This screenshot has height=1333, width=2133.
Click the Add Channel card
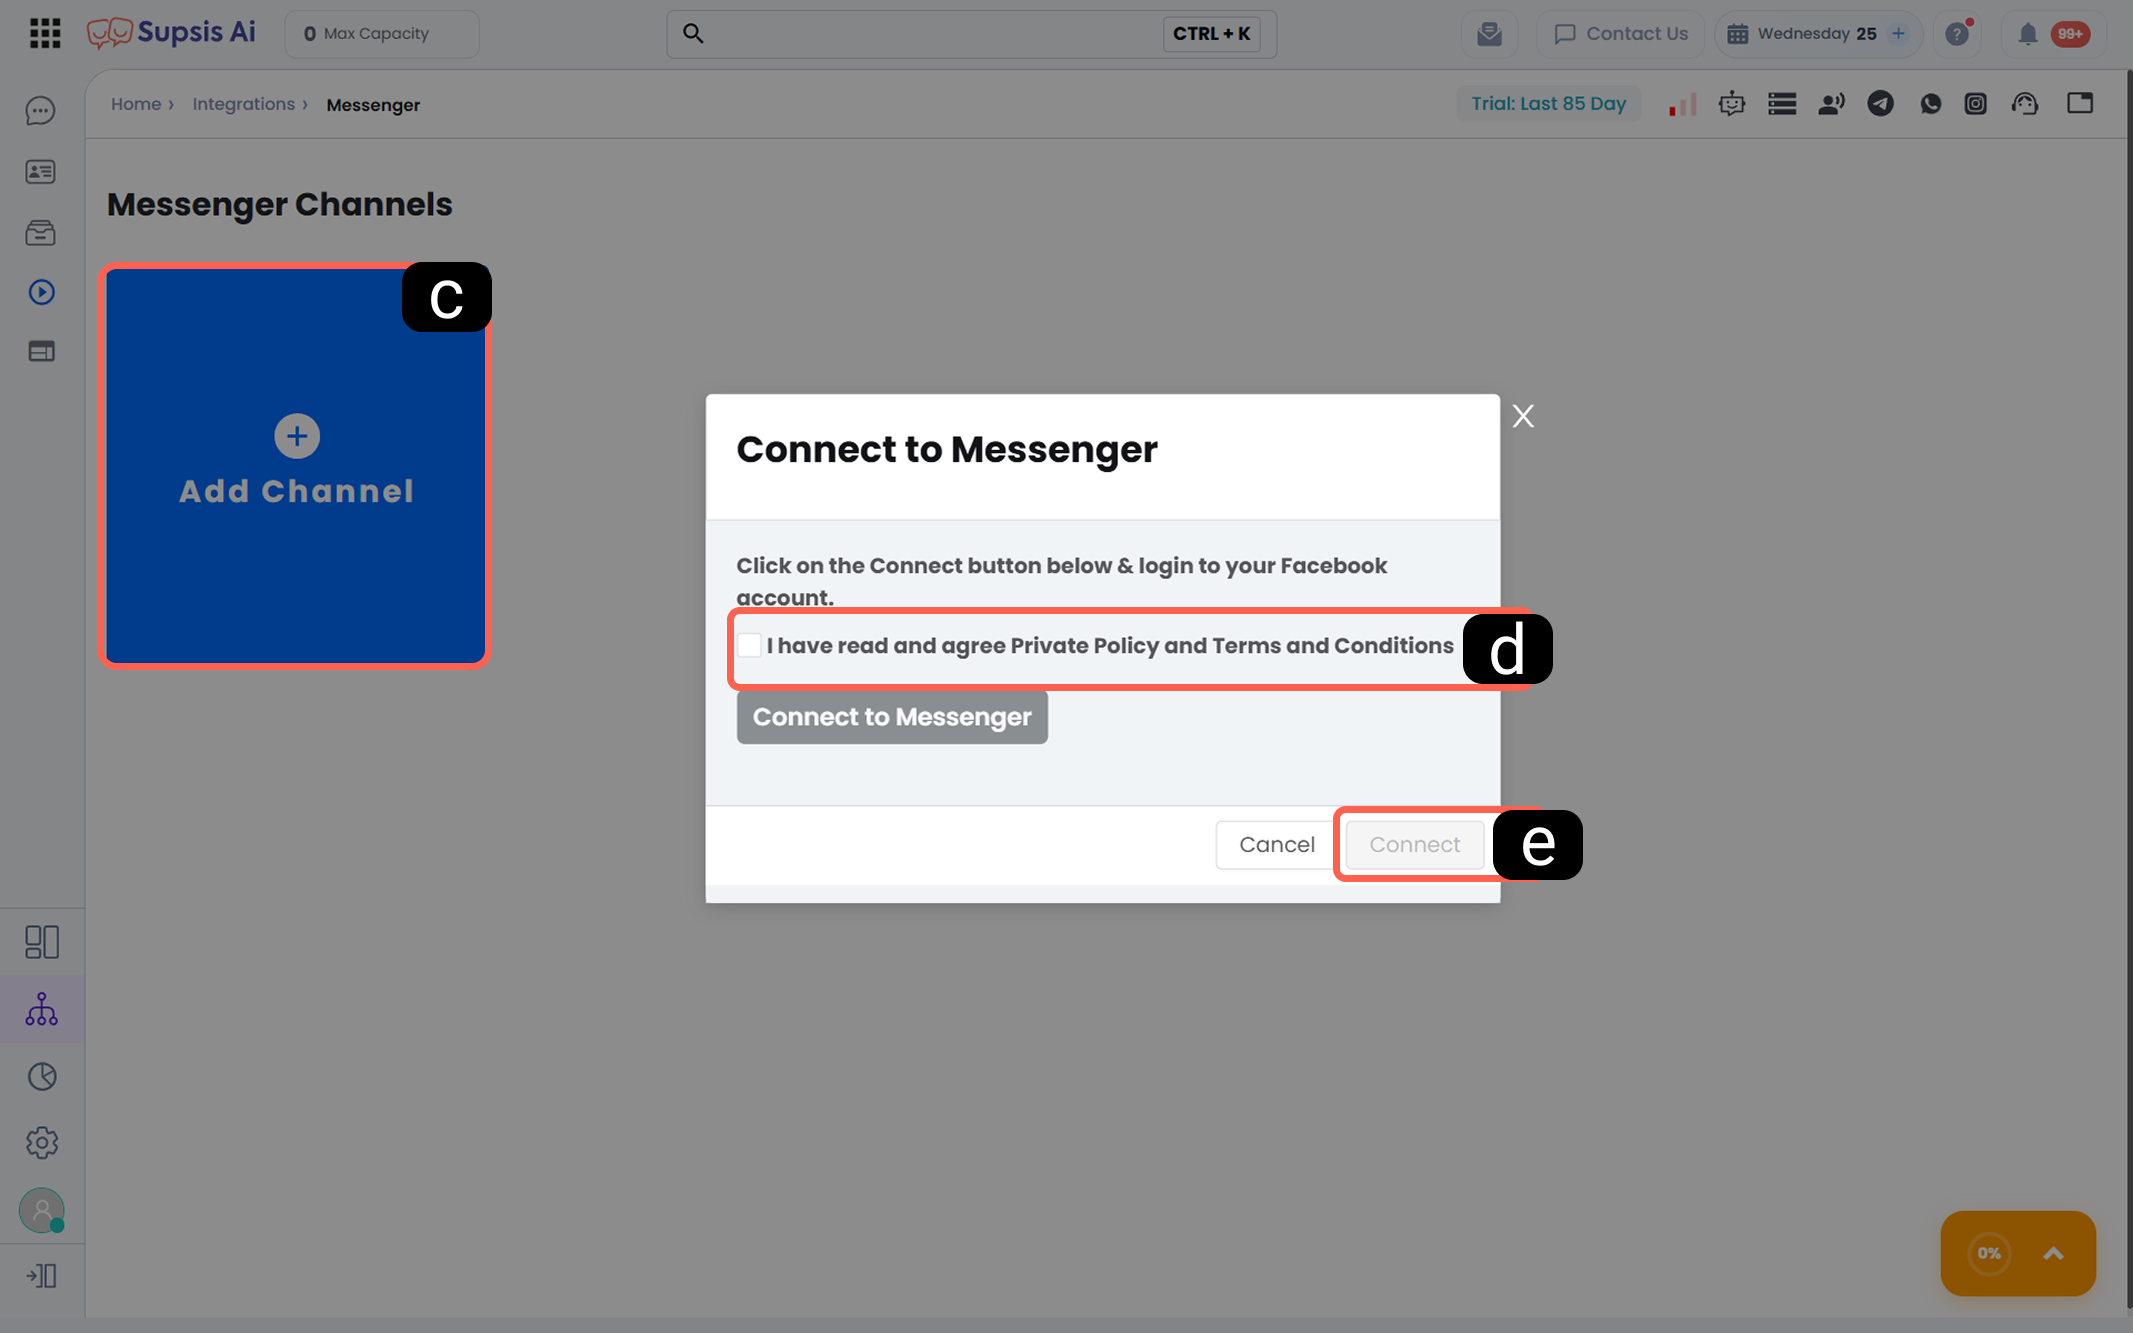pos(295,465)
